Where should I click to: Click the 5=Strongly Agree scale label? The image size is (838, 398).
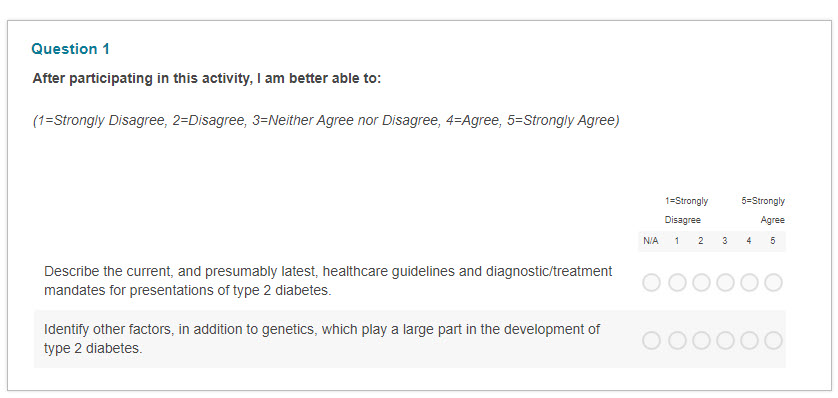763,210
